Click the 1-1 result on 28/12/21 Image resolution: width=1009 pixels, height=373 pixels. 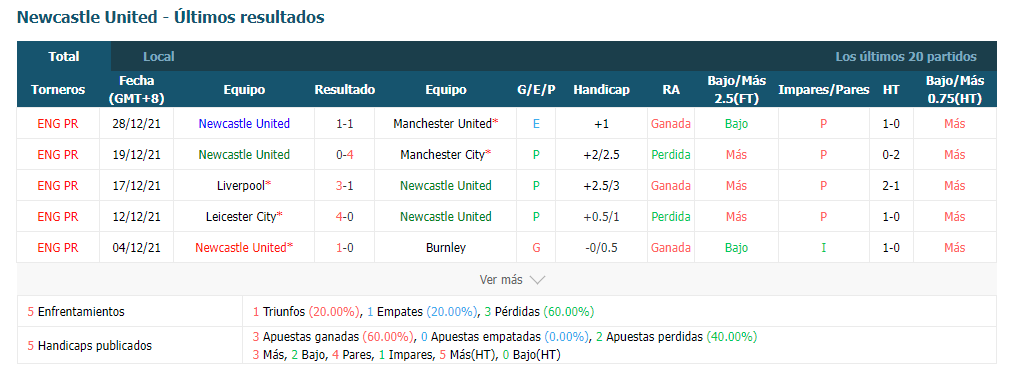(344, 123)
